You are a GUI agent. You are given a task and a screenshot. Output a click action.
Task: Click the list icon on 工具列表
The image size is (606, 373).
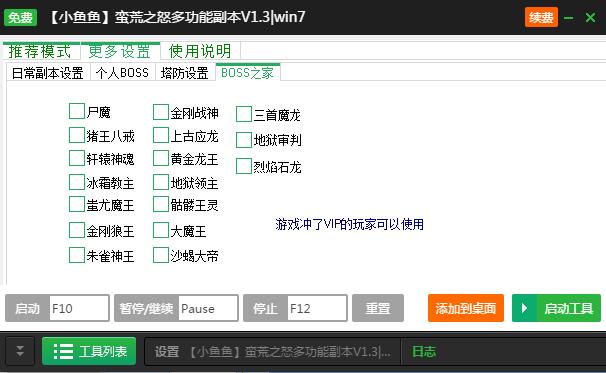tap(63, 351)
